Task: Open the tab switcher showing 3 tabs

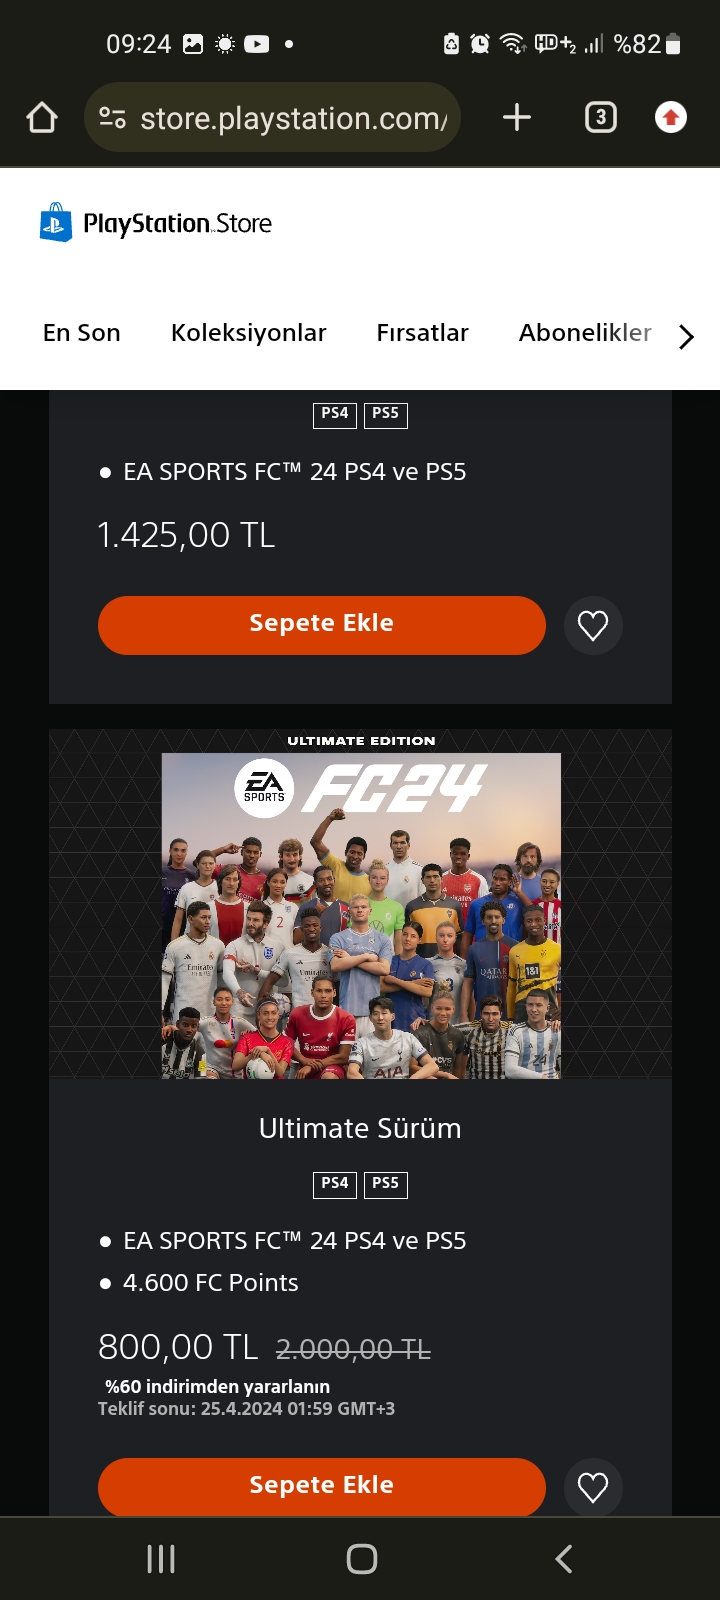Action: tap(600, 118)
